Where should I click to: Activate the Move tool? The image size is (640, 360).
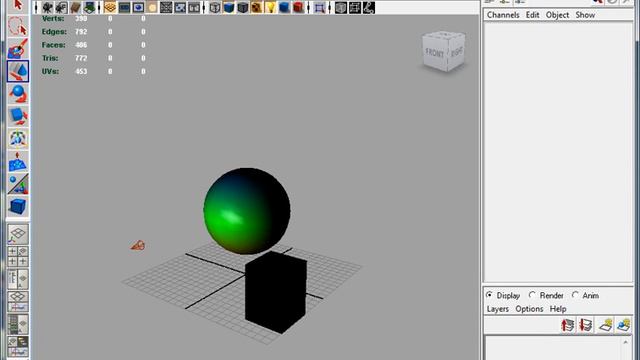click(18, 71)
